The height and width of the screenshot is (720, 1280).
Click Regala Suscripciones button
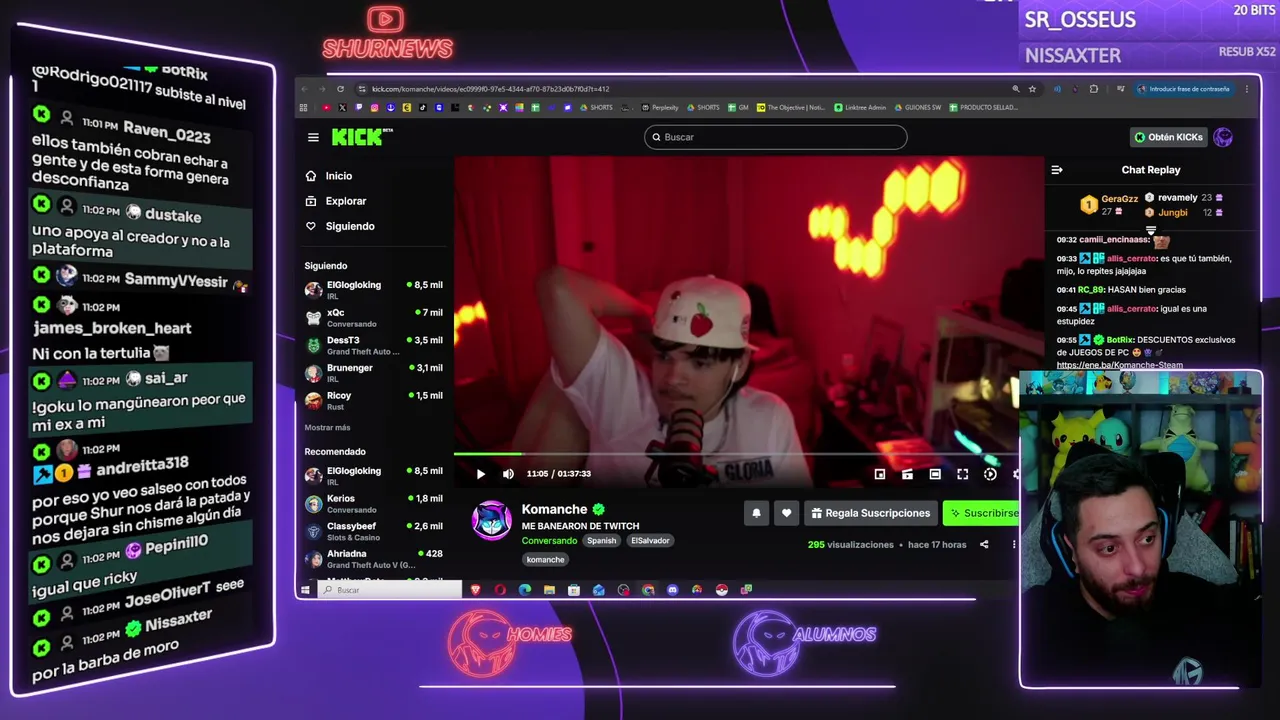pos(871,513)
